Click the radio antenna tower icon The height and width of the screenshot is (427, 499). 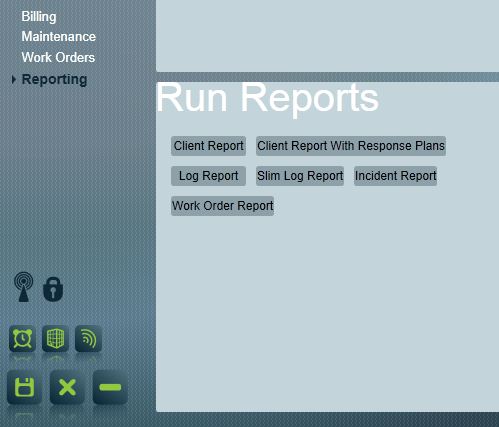(x=23, y=287)
